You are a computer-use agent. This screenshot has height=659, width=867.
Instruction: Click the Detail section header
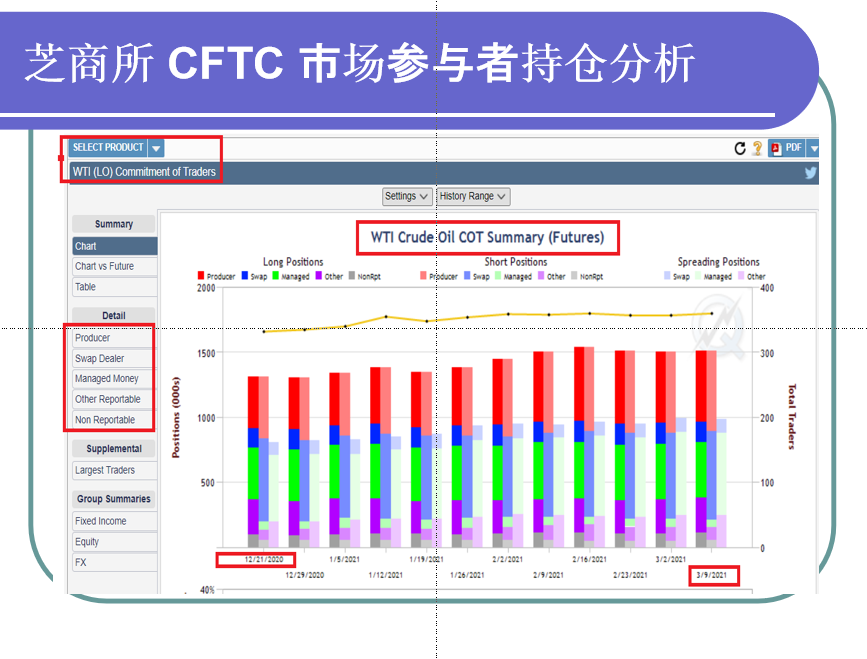[x=114, y=315]
